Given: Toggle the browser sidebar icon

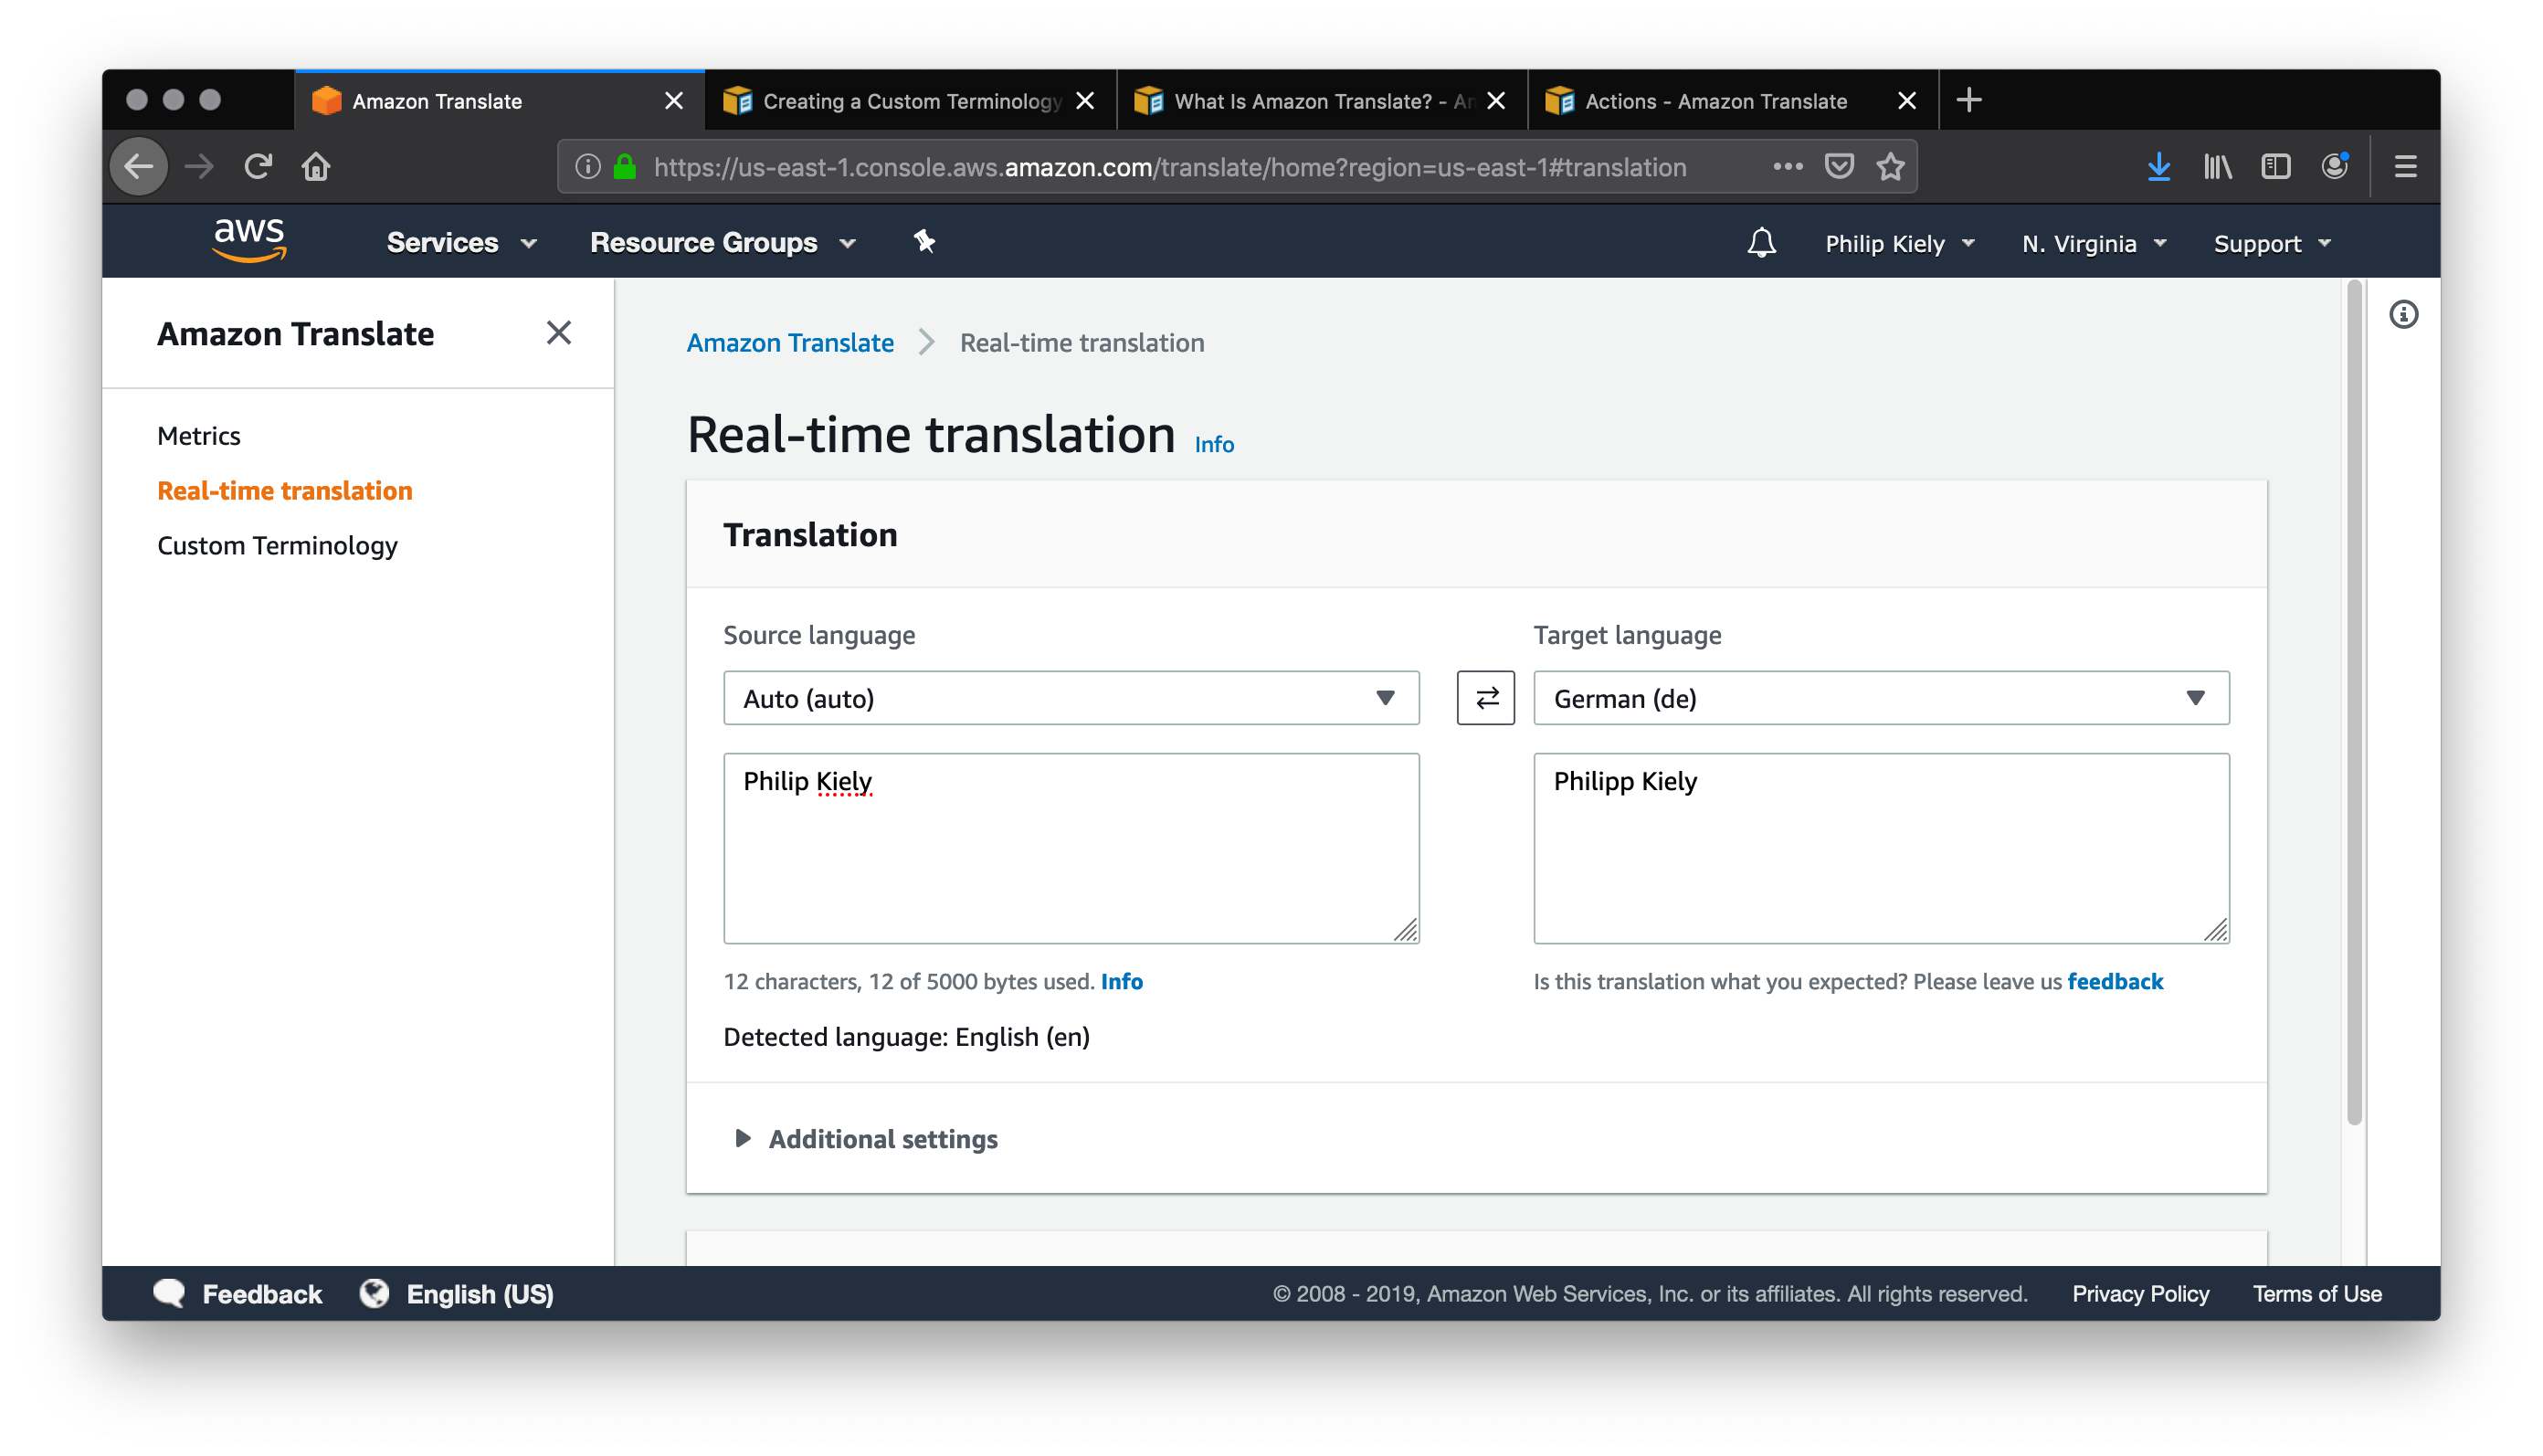Looking at the screenshot, I should (2275, 166).
